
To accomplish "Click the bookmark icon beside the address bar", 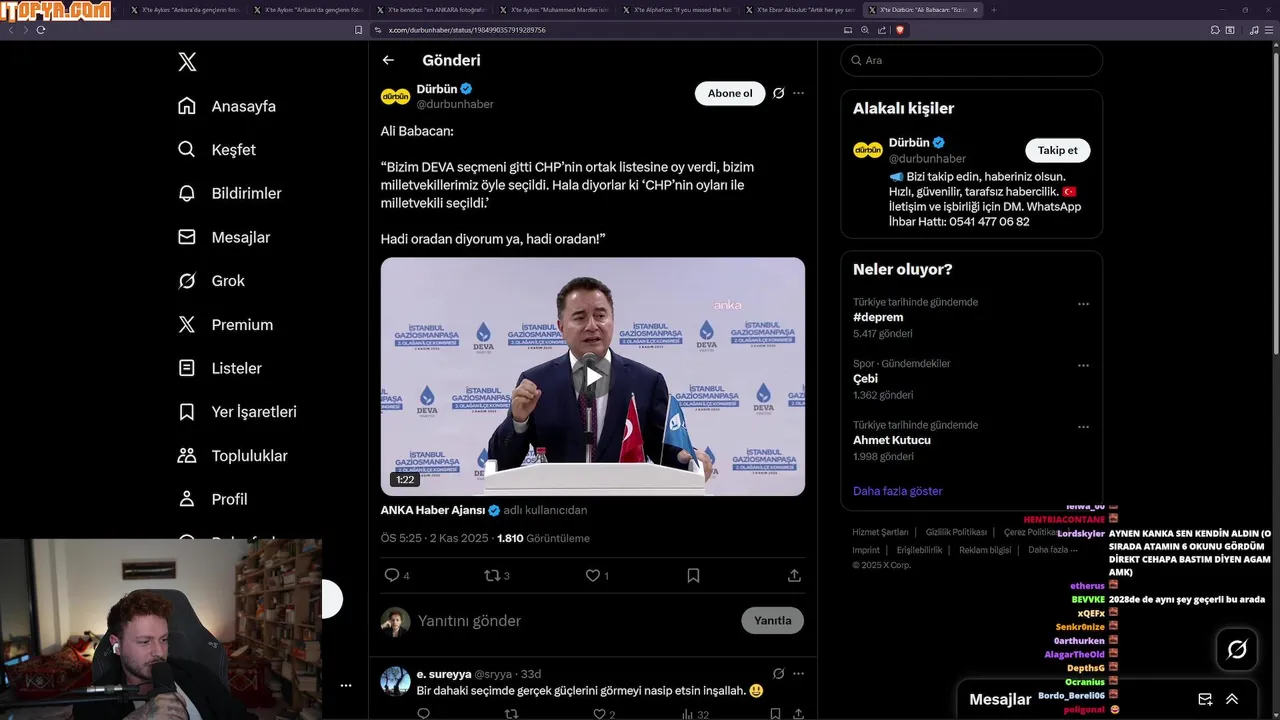I will pyautogui.click(x=359, y=30).
